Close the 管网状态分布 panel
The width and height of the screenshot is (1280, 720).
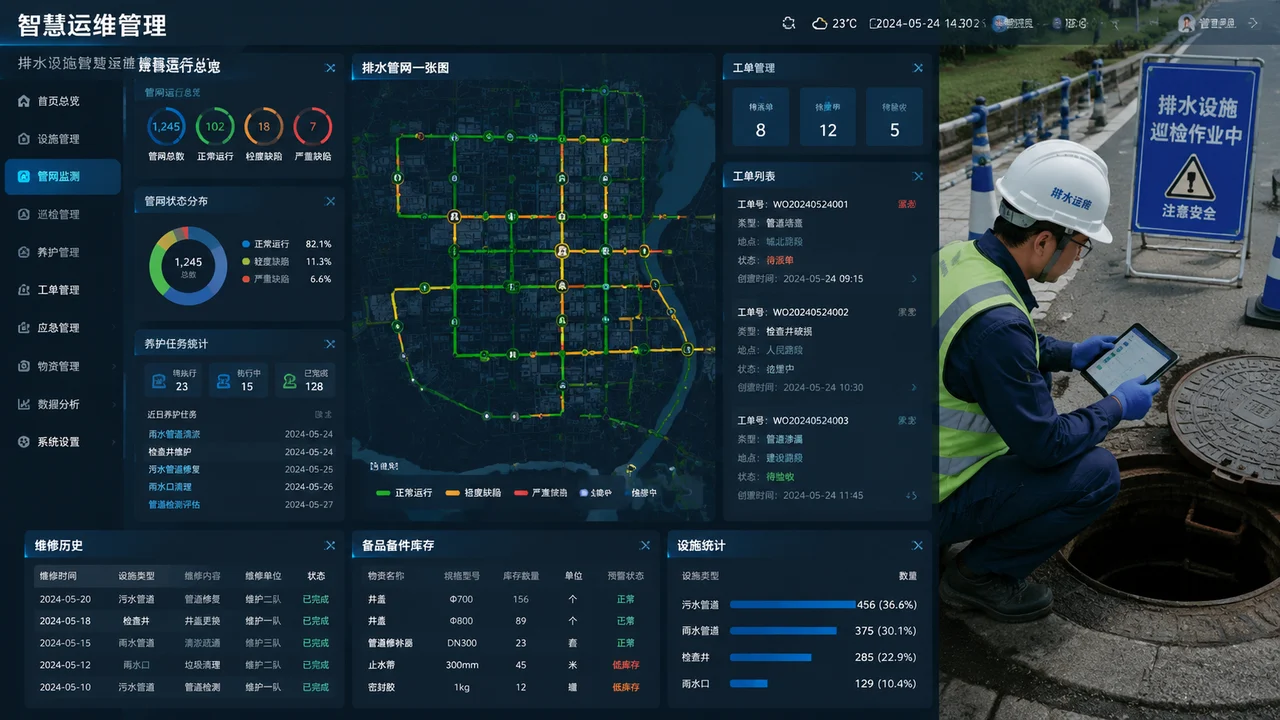click(330, 201)
